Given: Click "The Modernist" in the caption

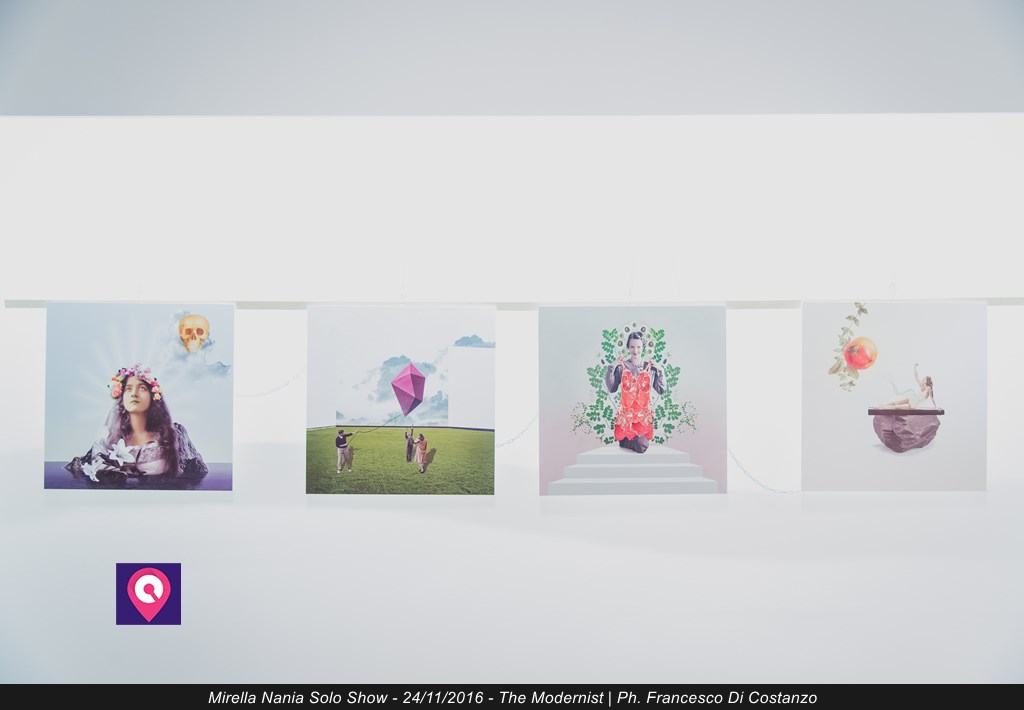Looking at the screenshot, I should pyautogui.click(x=551, y=698).
